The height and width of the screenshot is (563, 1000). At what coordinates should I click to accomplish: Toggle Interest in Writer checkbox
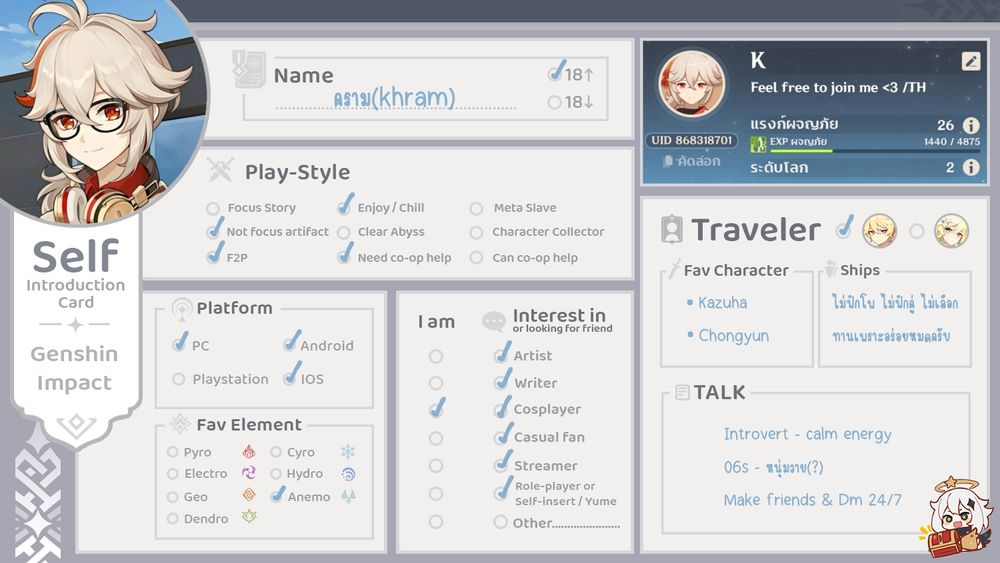tap(503, 380)
